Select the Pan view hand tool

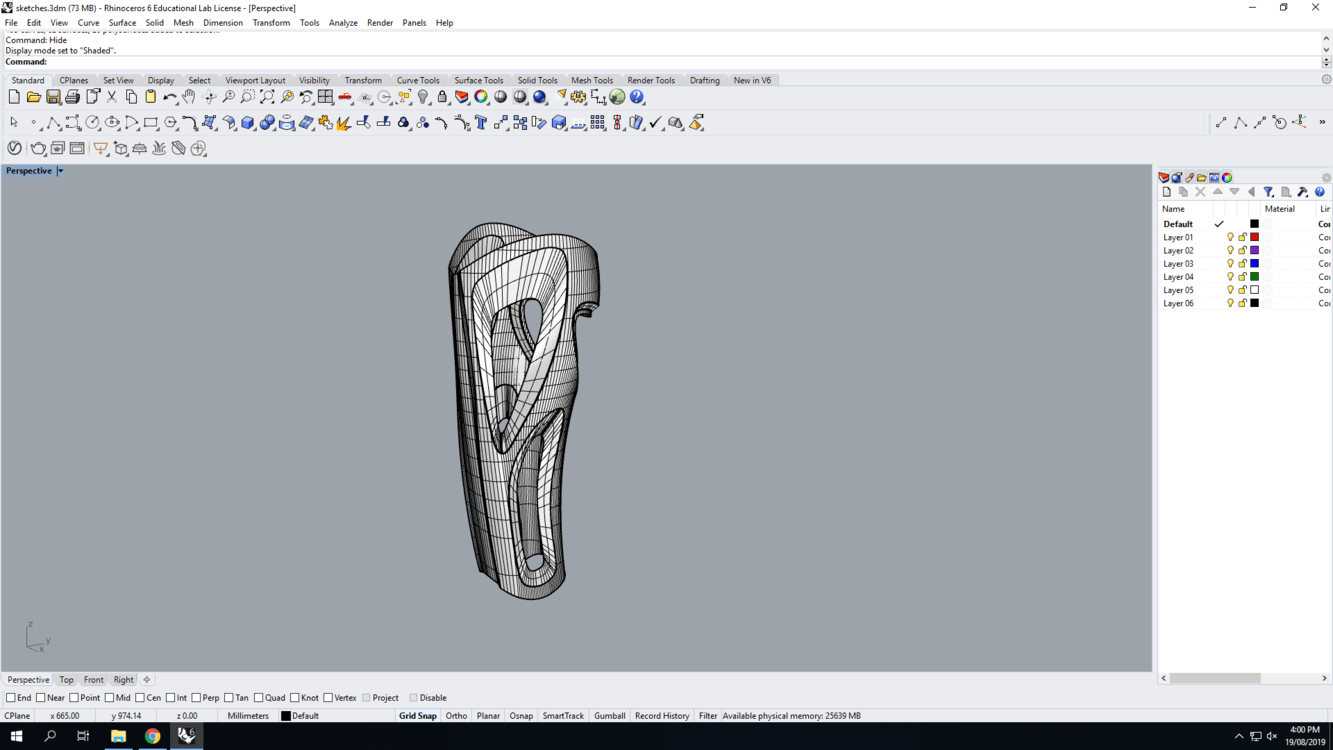click(189, 97)
